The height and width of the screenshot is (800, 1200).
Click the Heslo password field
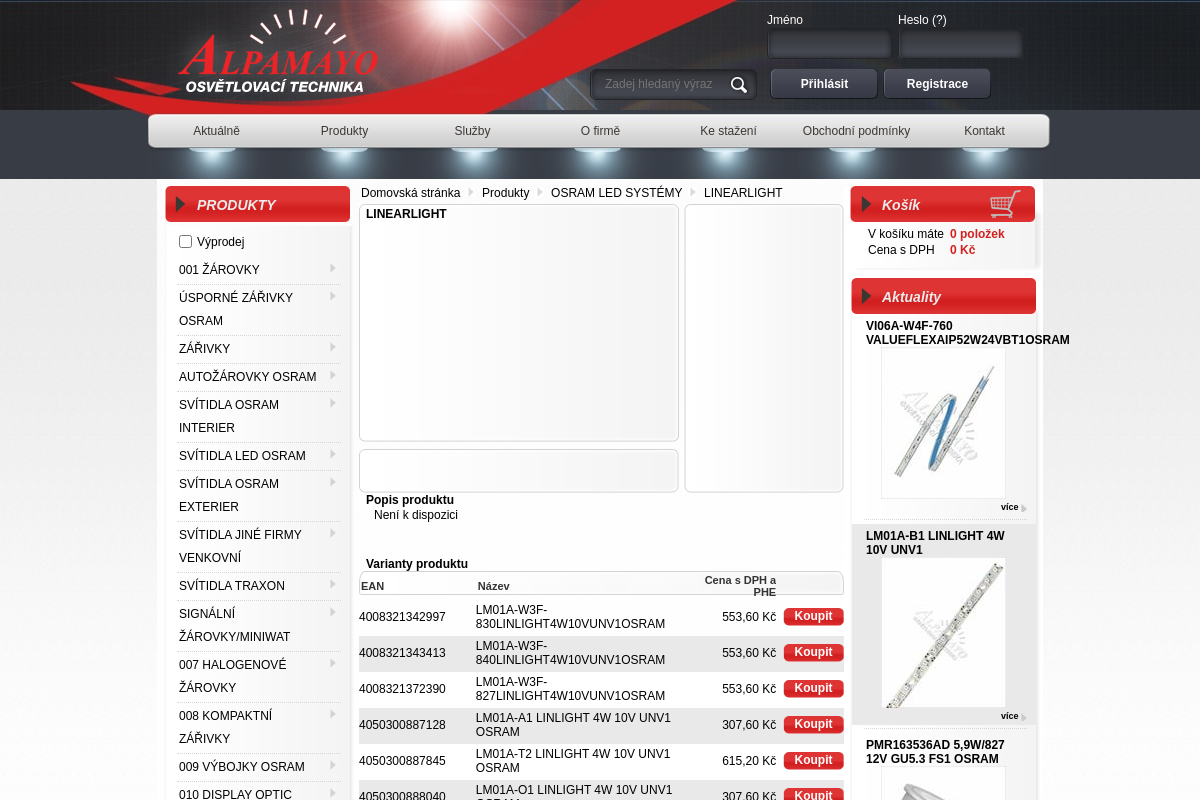point(960,44)
